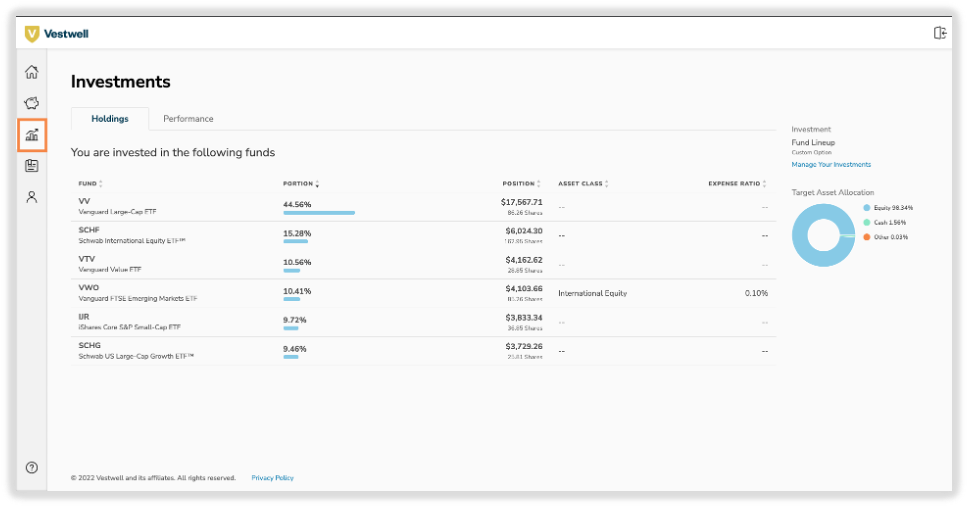Click the VV portion progress bar

pyautogui.click(x=319, y=213)
